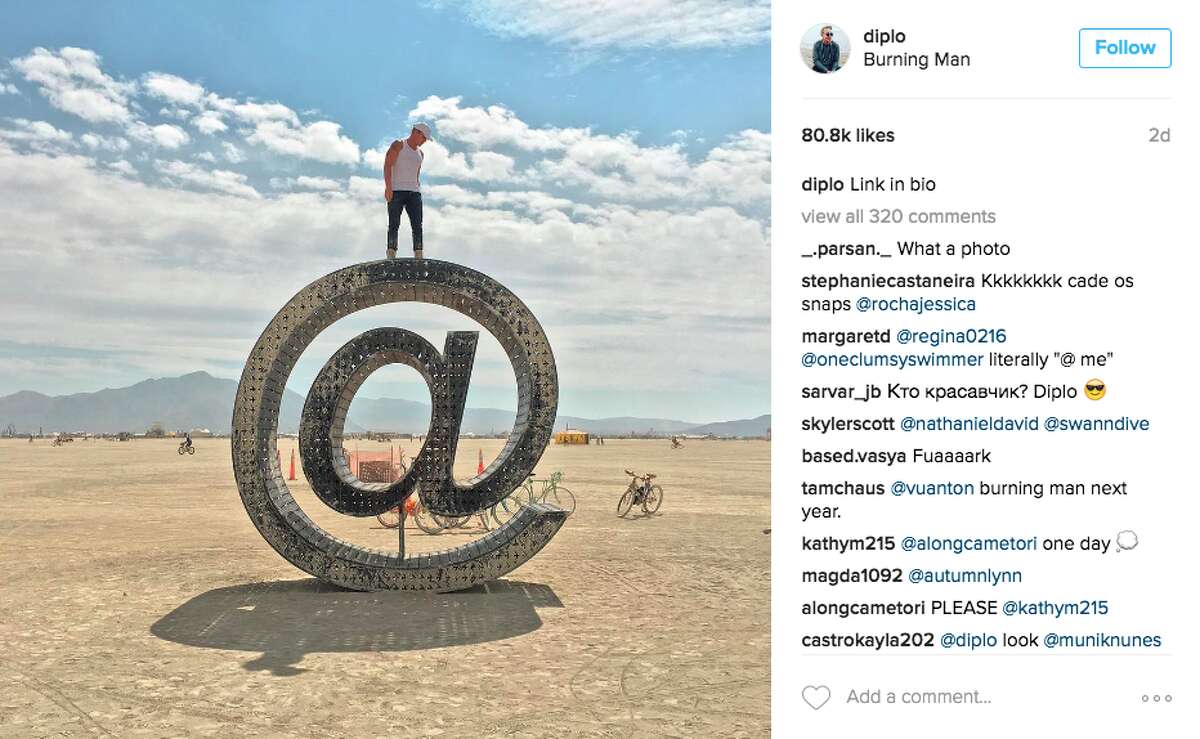
Task: Visit commenter margaretd's profile
Action: [x=846, y=336]
